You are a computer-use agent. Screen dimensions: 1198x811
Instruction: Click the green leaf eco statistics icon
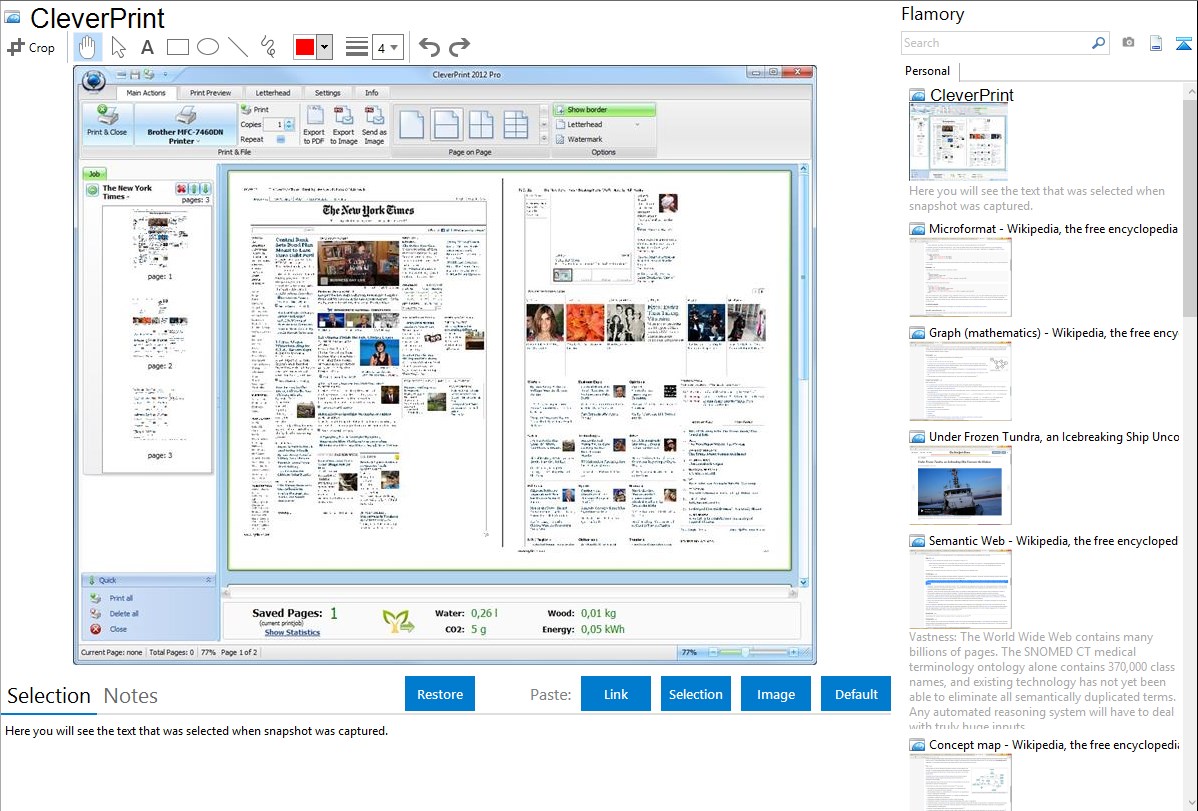[x=398, y=621]
